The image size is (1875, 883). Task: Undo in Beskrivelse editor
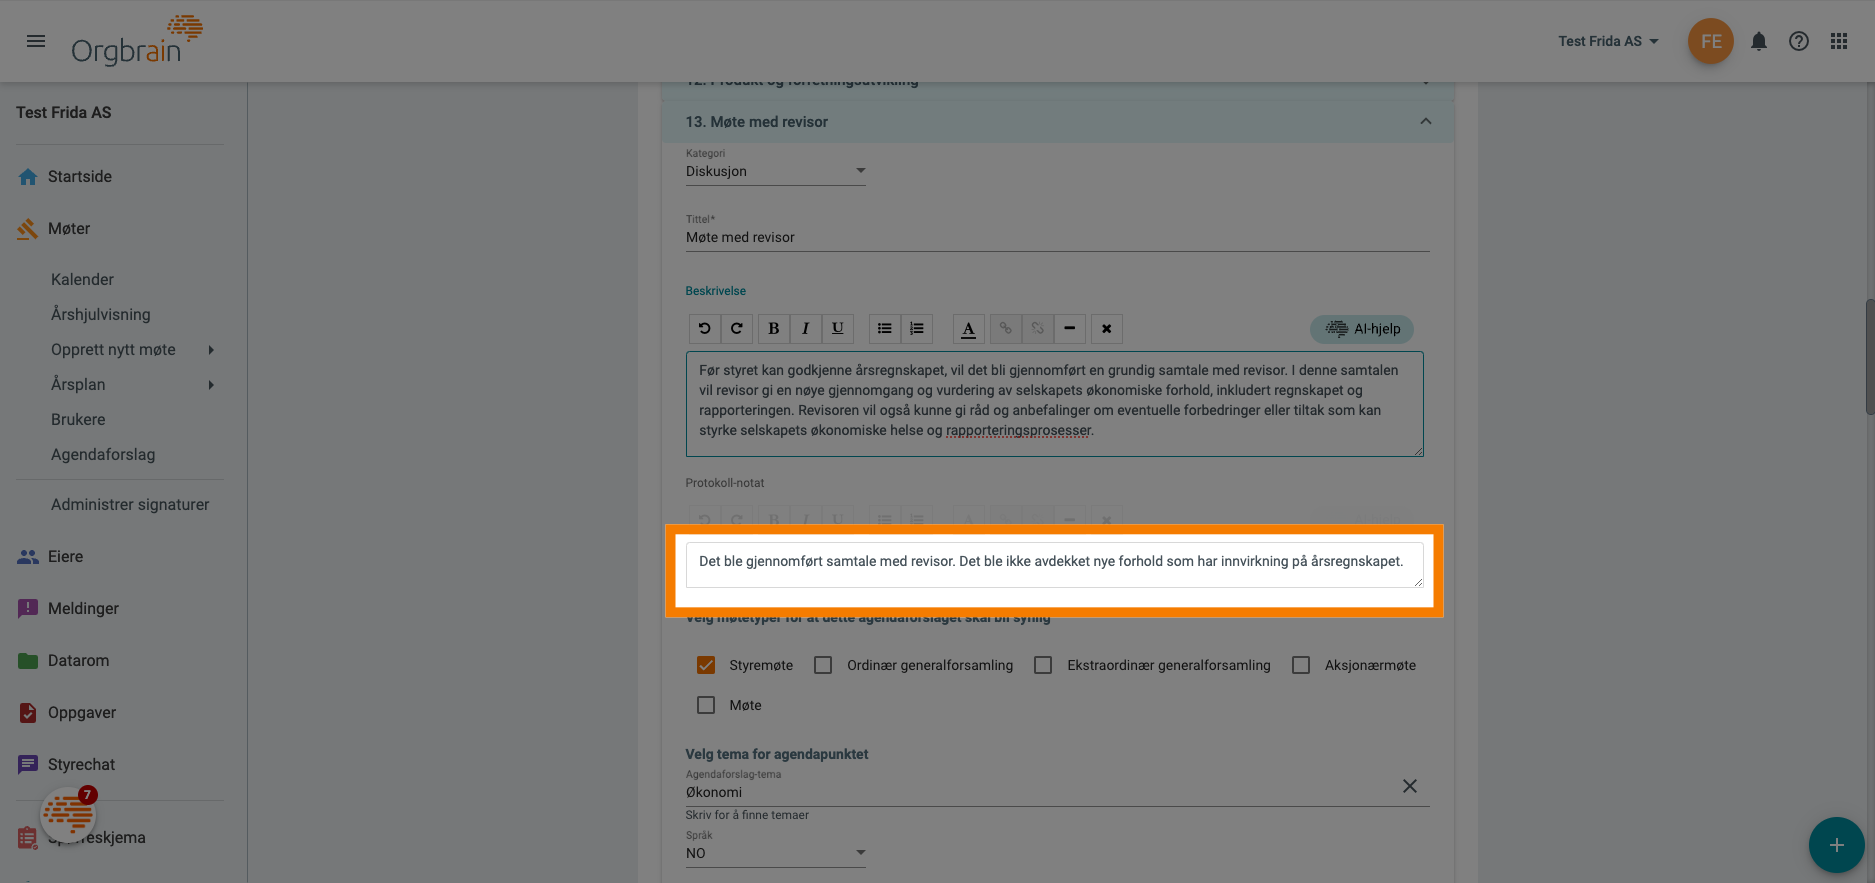(x=704, y=328)
